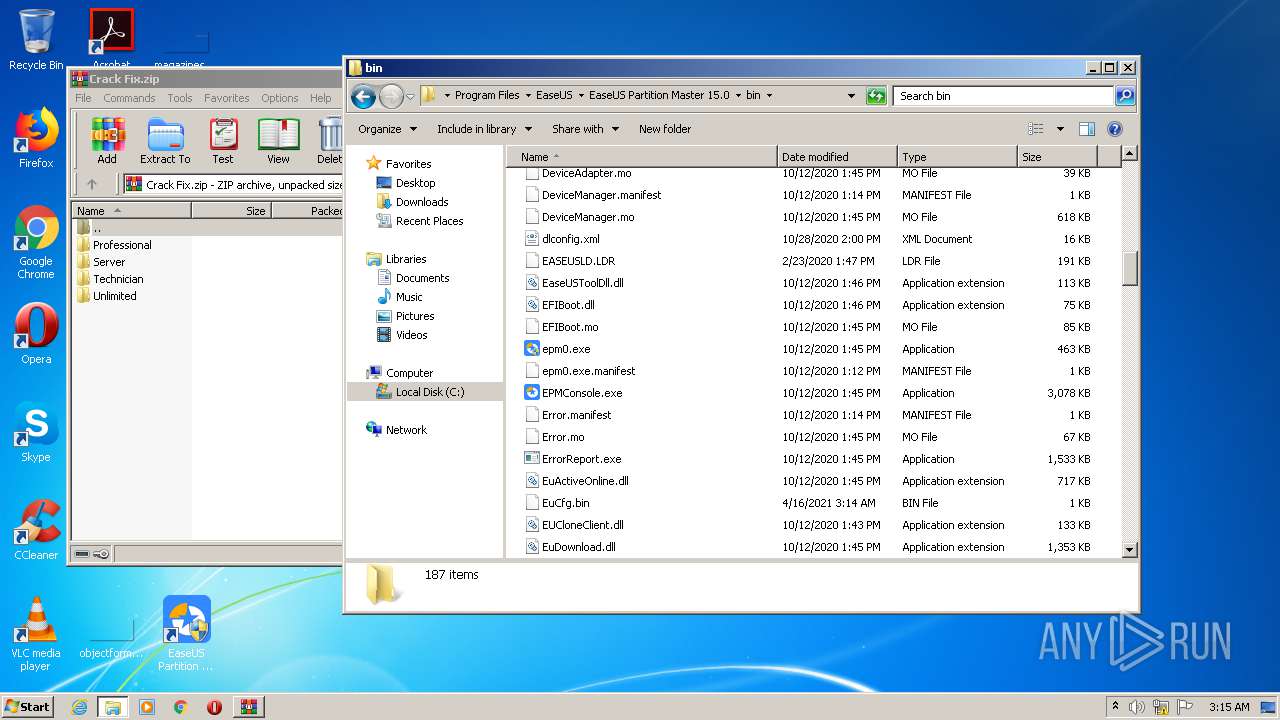This screenshot has width=1280, height=720.
Task: Open Google Chrome desktop shortcut
Action: 36,243
